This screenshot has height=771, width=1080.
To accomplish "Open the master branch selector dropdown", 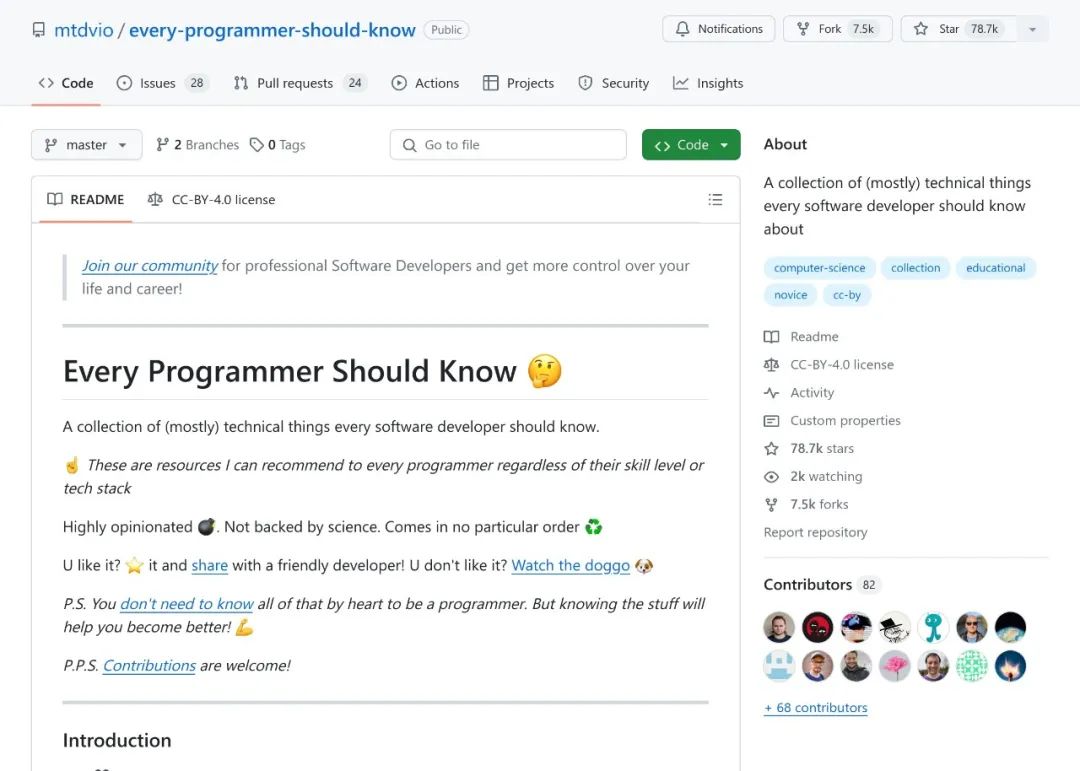I will point(86,145).
